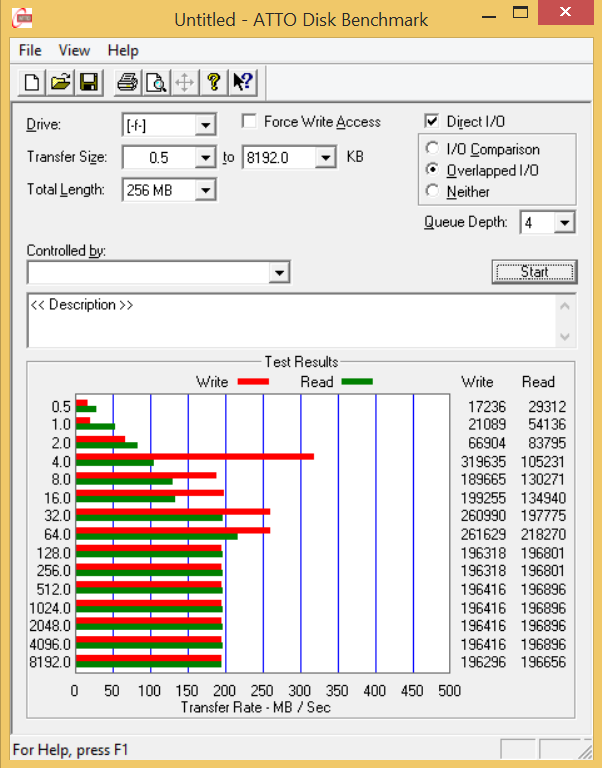Click the Test Results heading
The height and width of the screenshot is (768, 602).
301,361
